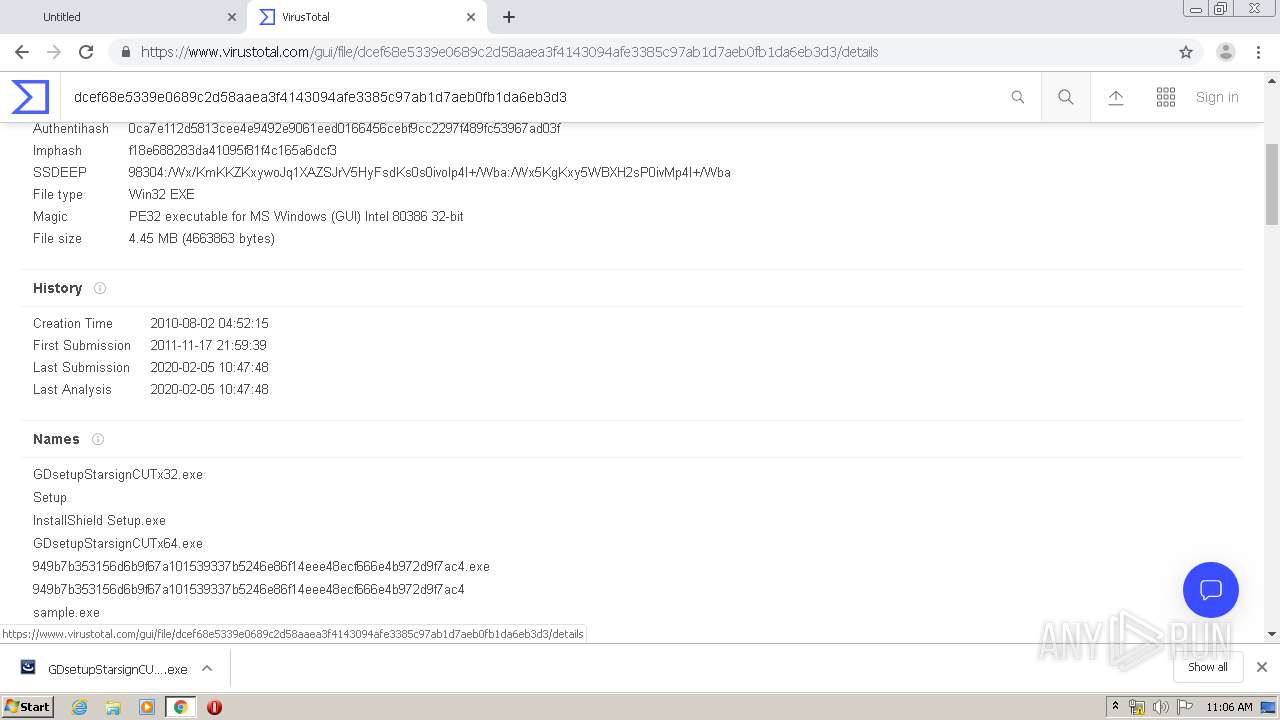1280x720 pixels.
Task: Click the small magnifier inside the hash search field
Action: coord(1018,97)
